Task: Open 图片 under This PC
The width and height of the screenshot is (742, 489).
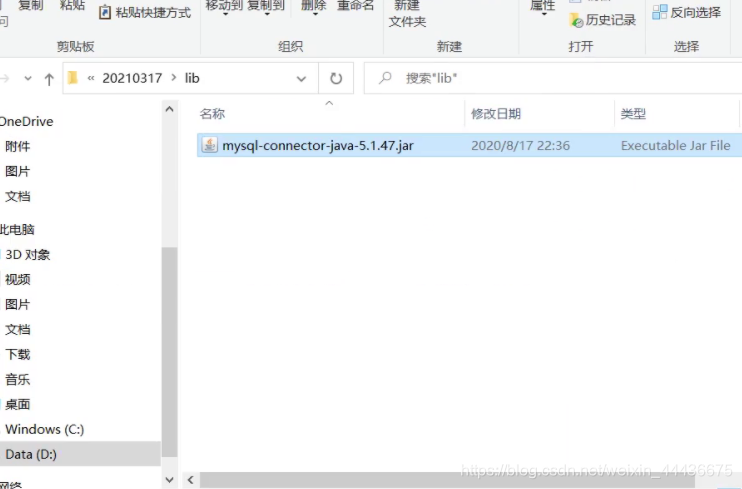Action: [x=18, y=304]
